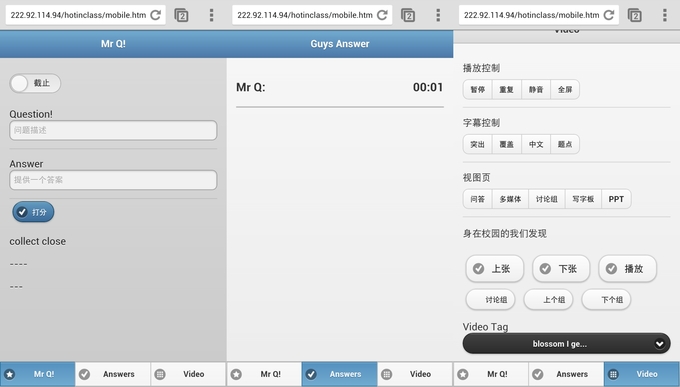Switch to the Mr Q! tab in the Video screen

point(491,374)
